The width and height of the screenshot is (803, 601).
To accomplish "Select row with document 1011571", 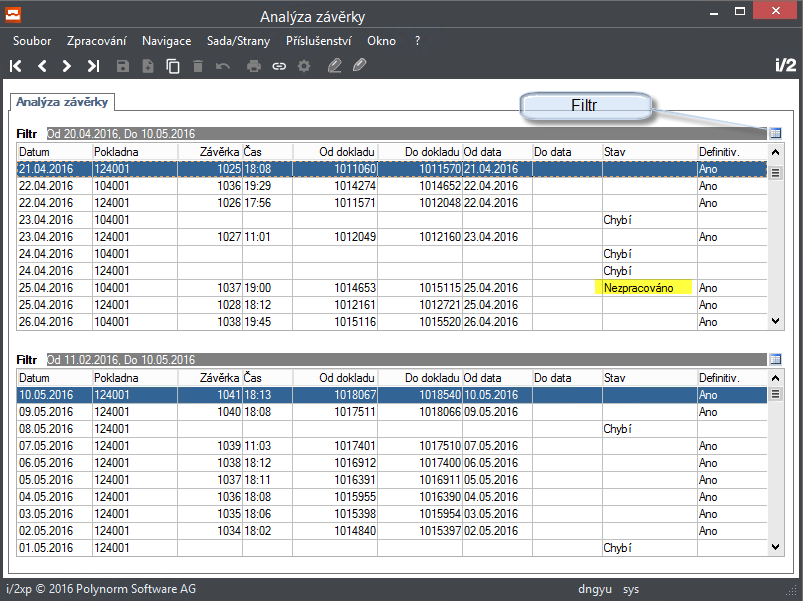I will point(392,203).
